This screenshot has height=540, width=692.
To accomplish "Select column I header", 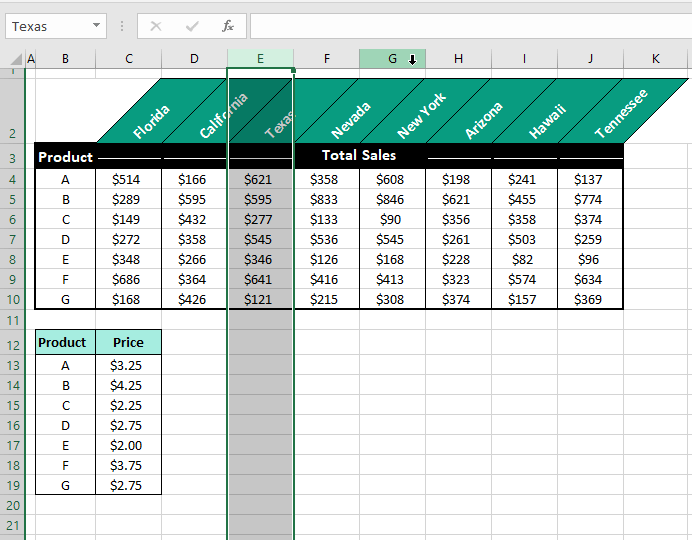I will [x=524, y=59].
